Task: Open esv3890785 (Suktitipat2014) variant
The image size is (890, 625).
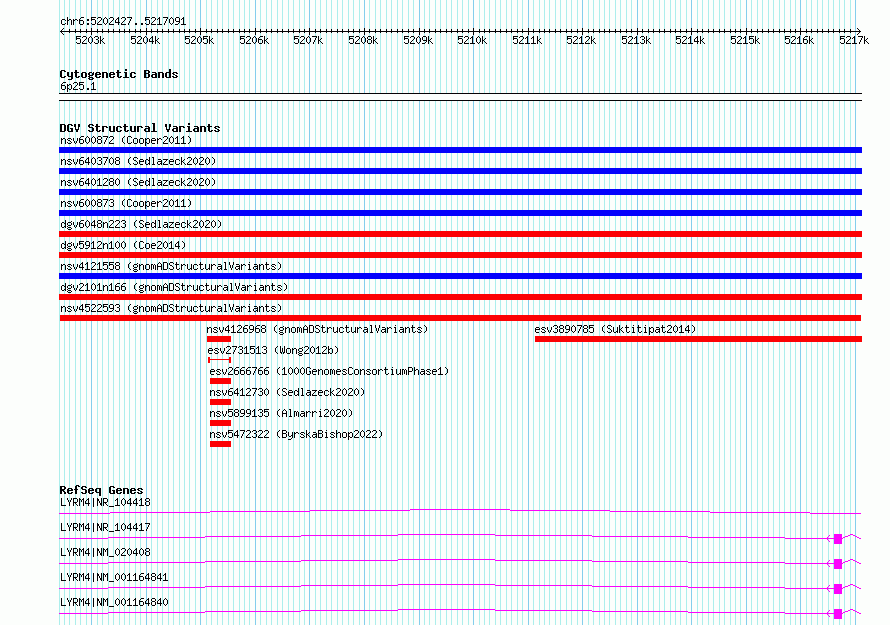Action: coord(615,329)
